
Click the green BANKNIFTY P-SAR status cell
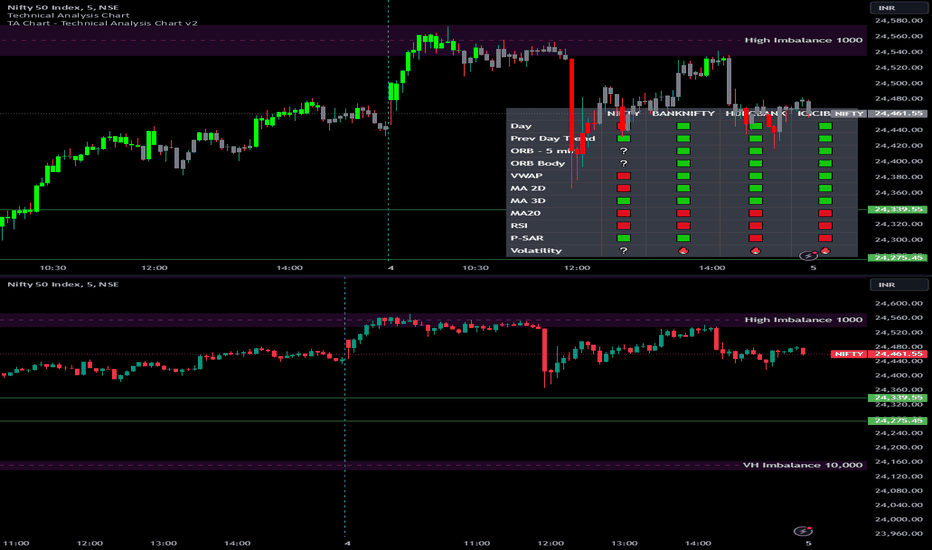[x=683, y=238]
